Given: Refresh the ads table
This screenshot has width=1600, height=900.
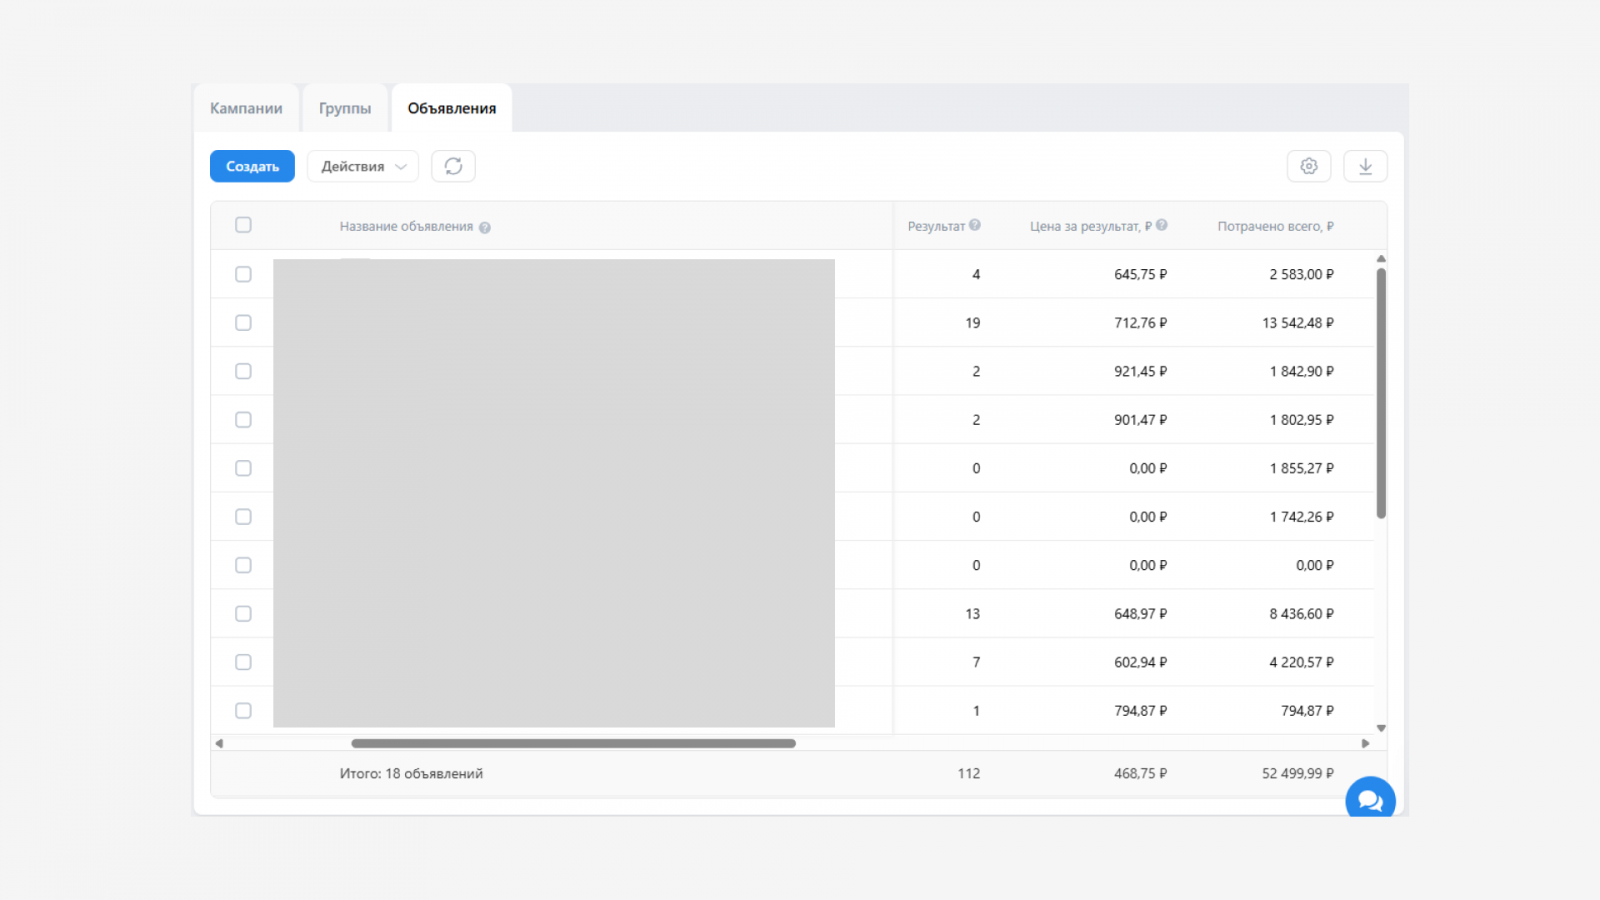Looking at the screenshot, I should pos(453,166).
